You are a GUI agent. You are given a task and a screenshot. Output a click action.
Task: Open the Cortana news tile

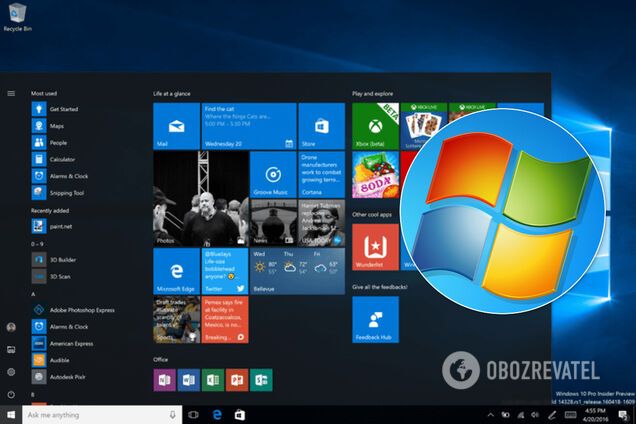coord(322,174)
